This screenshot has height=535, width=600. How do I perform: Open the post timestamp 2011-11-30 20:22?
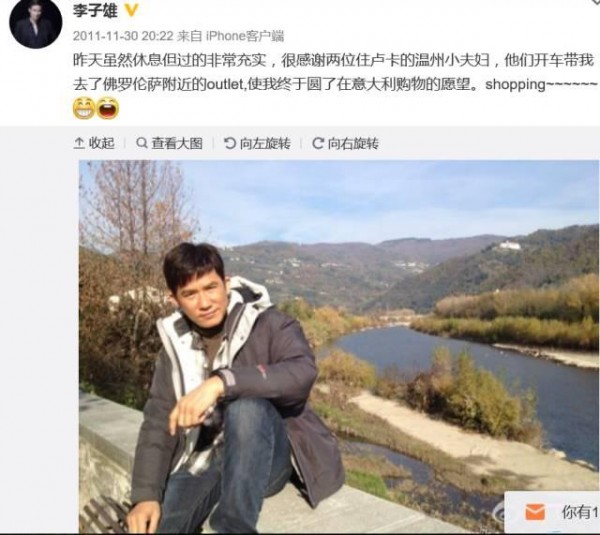point(123,36)
